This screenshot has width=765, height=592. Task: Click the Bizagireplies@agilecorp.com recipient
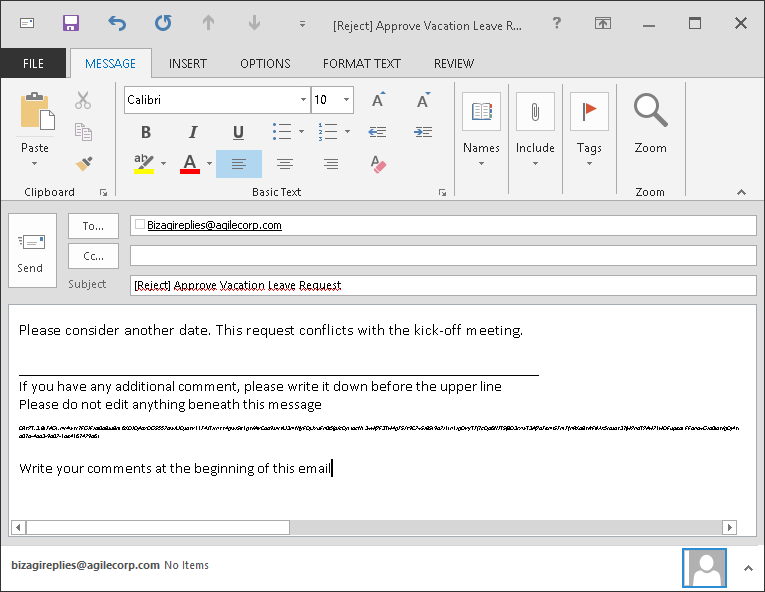(x=214, y=225)
